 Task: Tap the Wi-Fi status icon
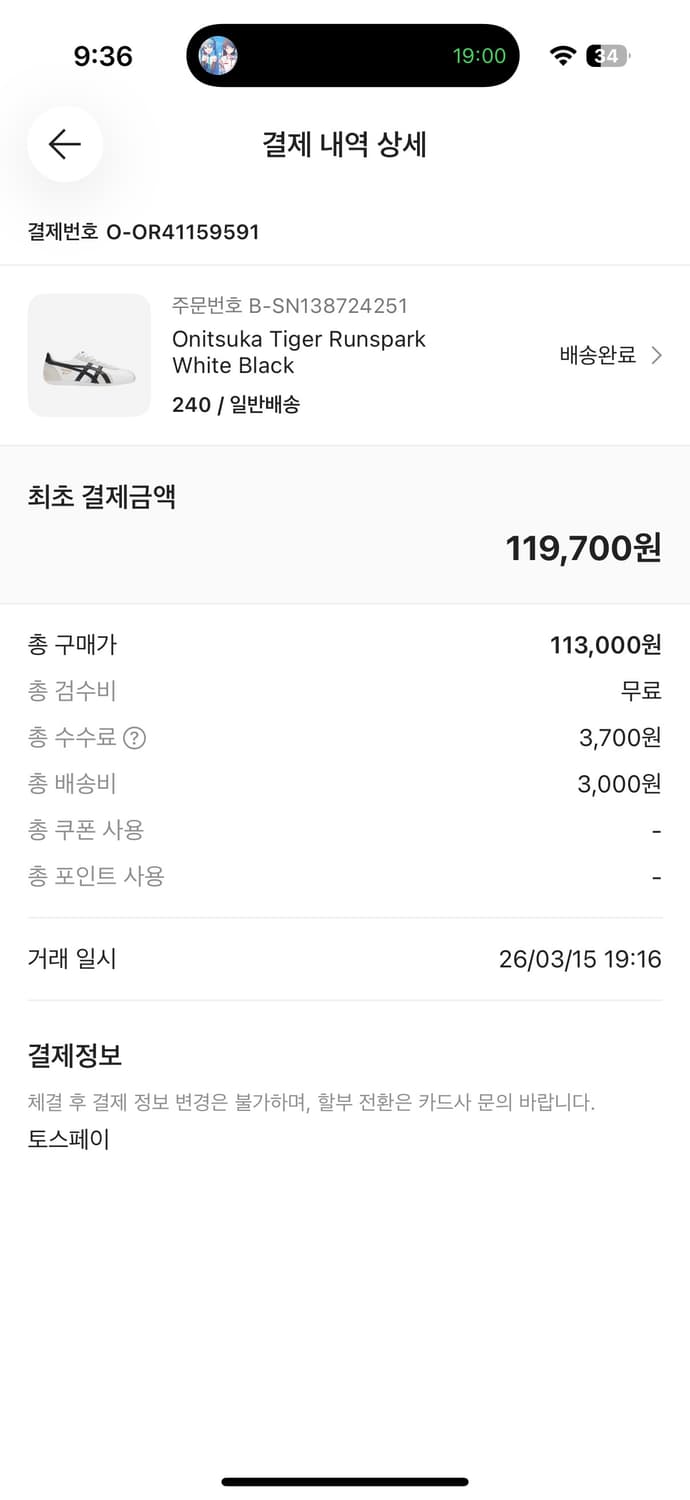point(562,55)
